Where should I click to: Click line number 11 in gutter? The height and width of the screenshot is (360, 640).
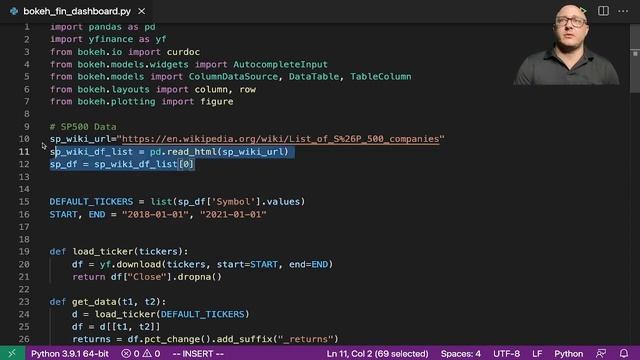[x=24, y=152]
